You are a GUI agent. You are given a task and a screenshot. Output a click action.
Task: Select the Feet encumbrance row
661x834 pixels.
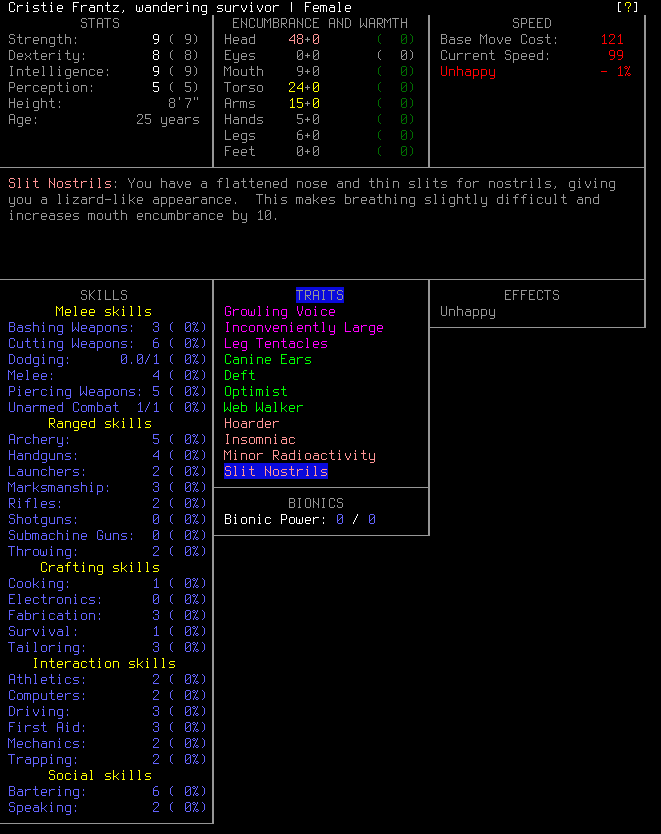click(x=319, y=152)
